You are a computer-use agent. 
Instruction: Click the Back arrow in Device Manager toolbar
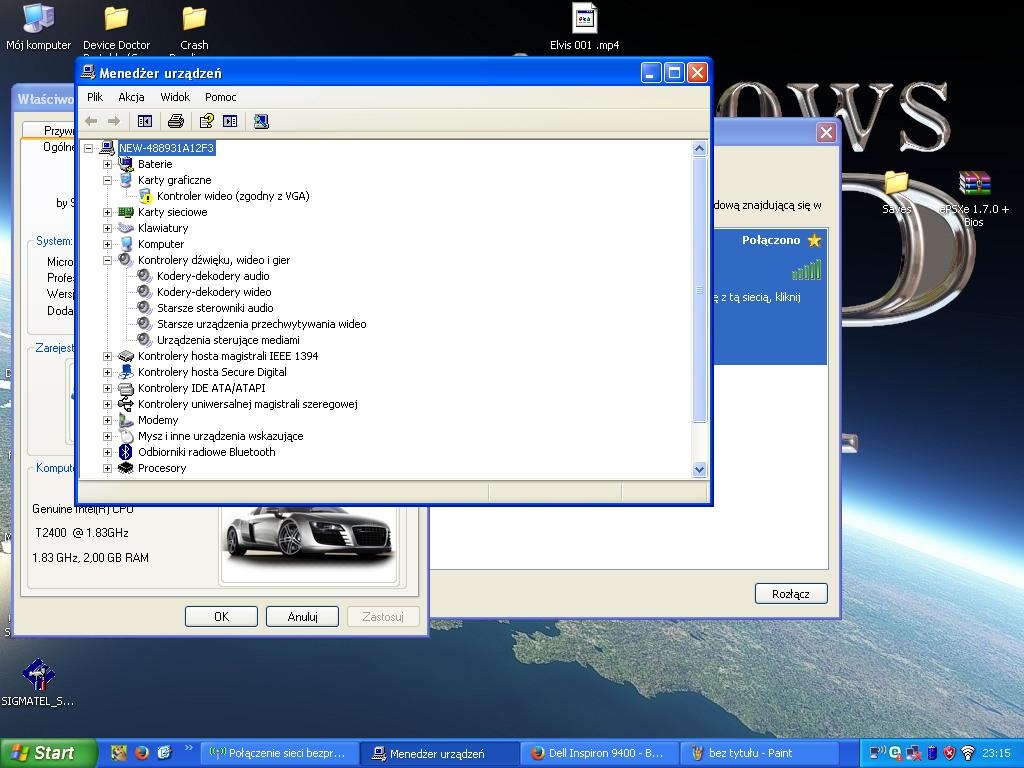pyautogui.click(x=91, y=121)
